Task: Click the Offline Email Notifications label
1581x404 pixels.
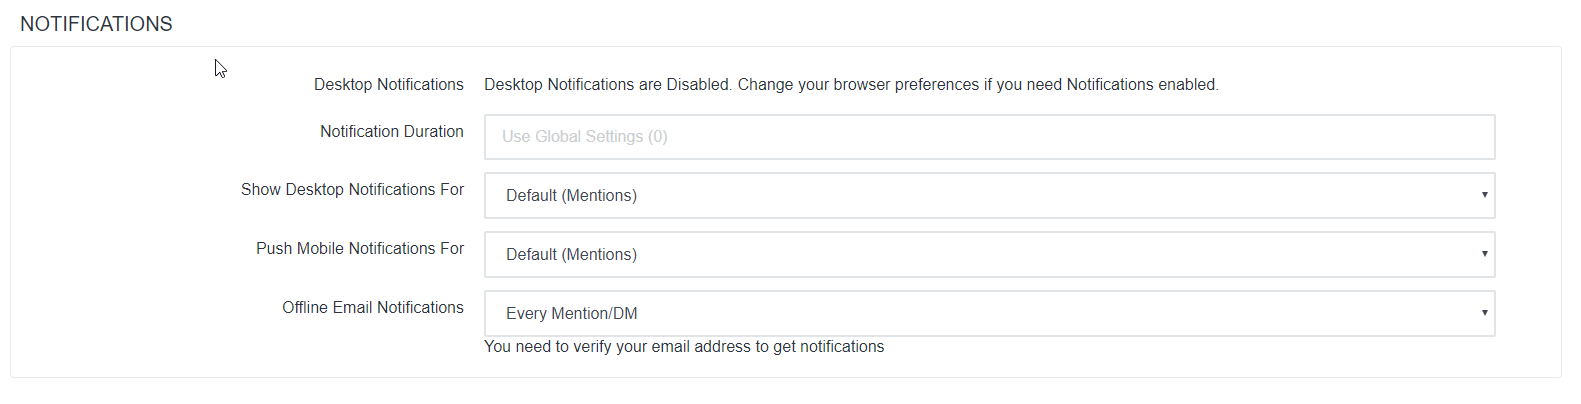Action: pos(372,308)
